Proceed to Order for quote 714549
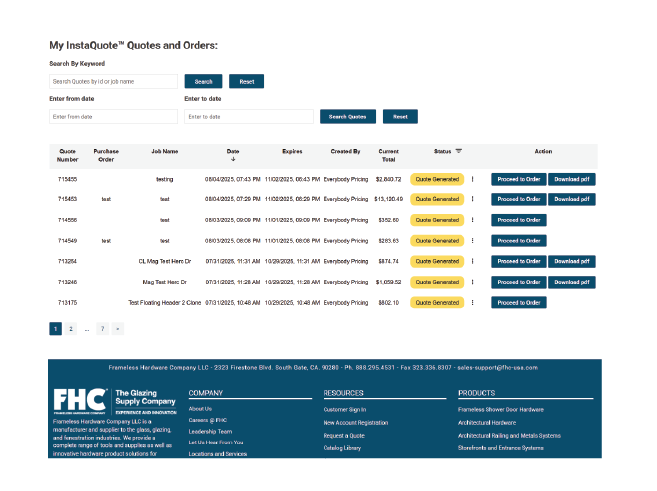The height and width of the screenshot is (491, 657). [519, 241]
